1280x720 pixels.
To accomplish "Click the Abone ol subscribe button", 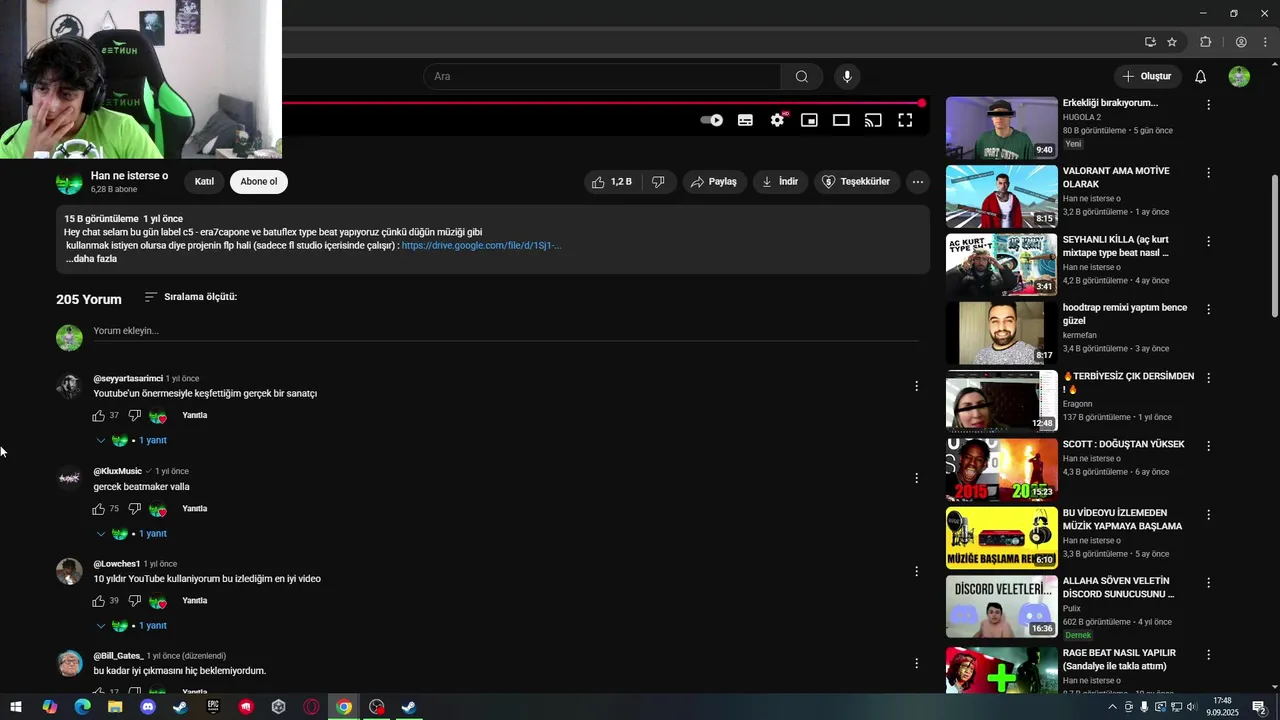I will [x=259, y=182].
